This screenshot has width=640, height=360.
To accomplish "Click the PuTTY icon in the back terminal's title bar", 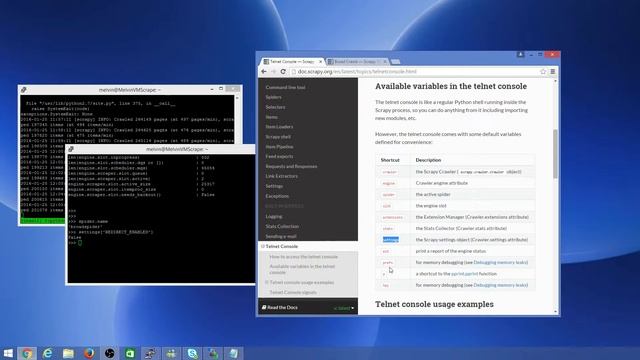I will point(24,90).
